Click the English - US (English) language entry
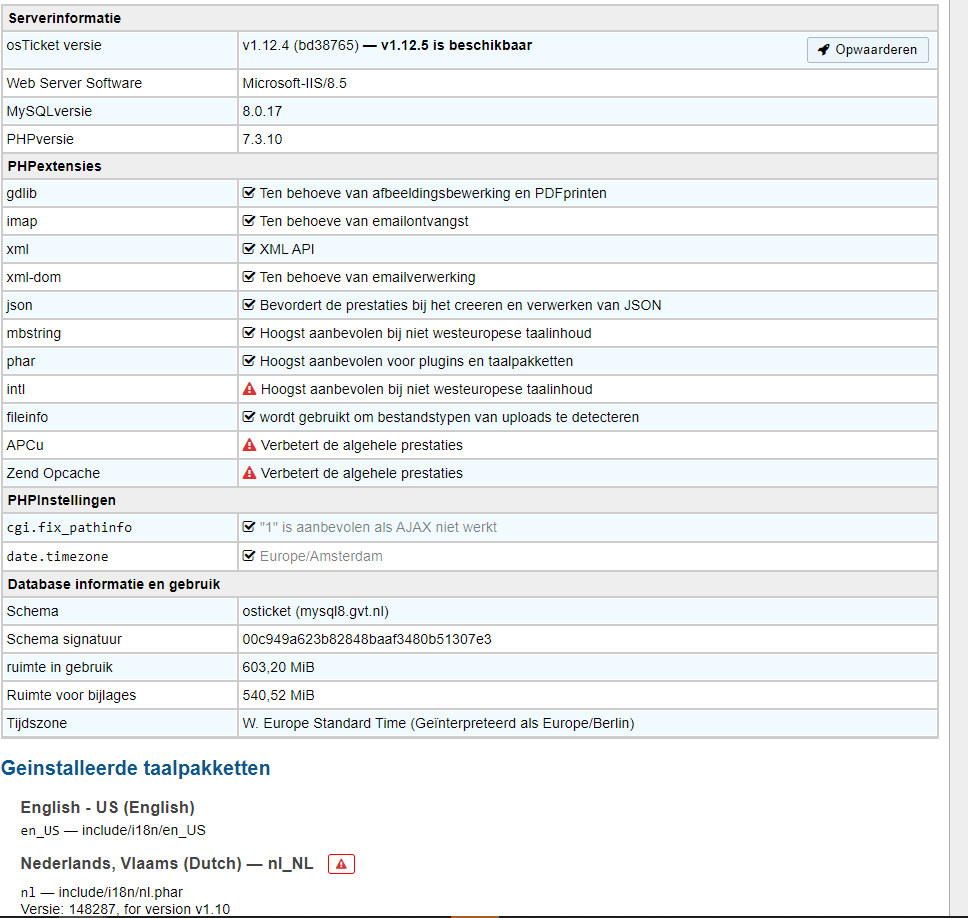The width and height of the screenshot is (968, 918). (107, 807)
